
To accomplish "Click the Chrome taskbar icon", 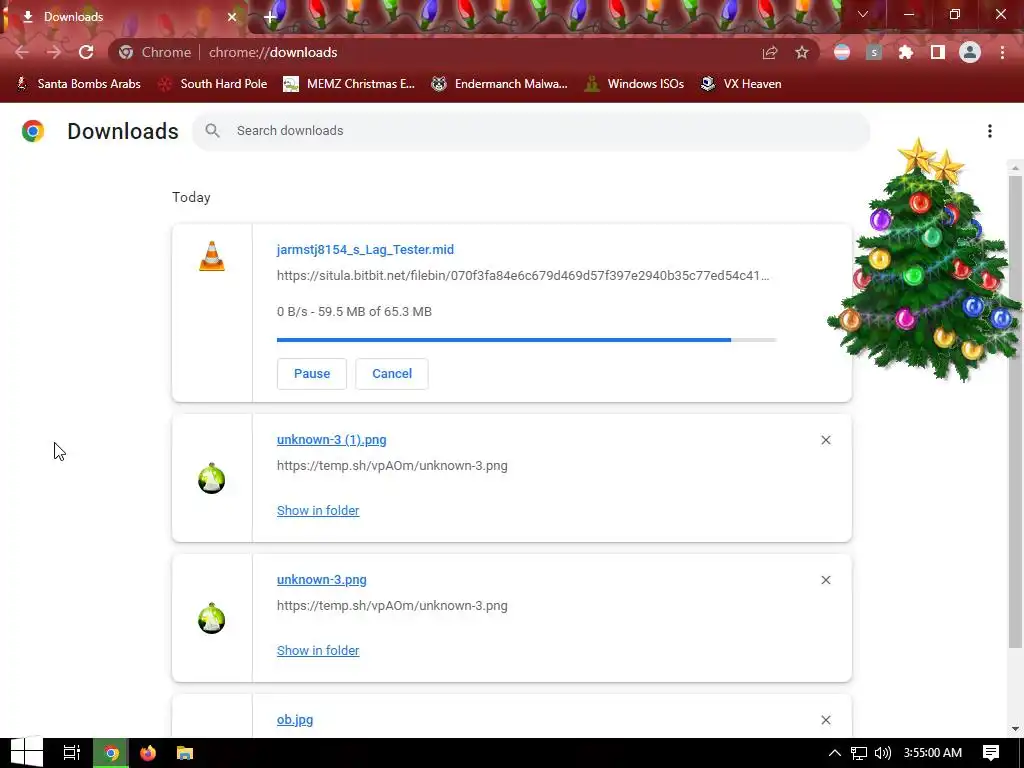I will point(111,753).
